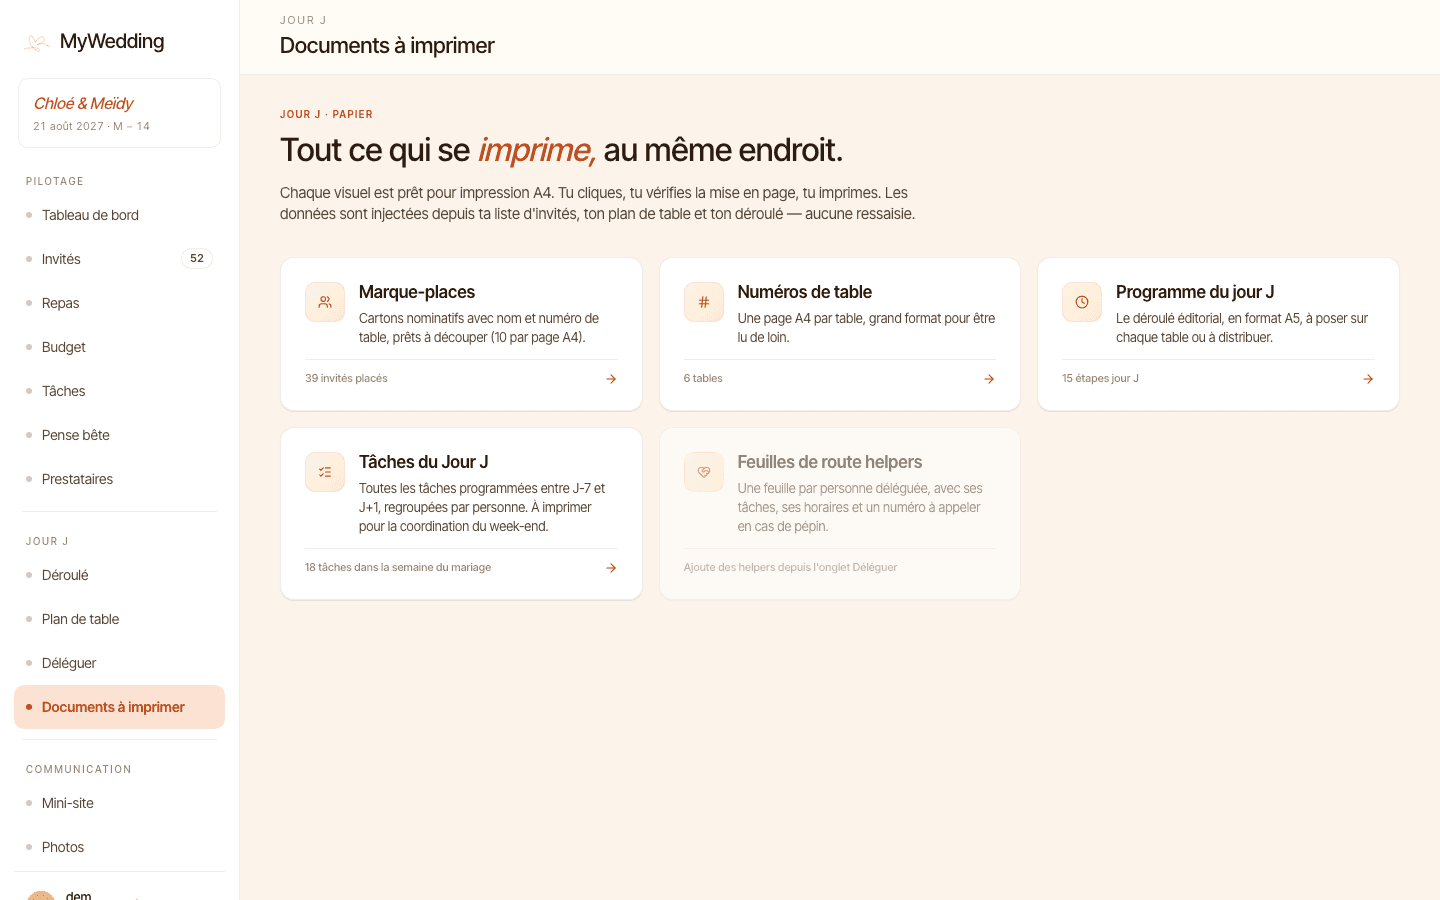1440x900 pixels.
Task: Open the Budget section
Action: pos(119,347)
